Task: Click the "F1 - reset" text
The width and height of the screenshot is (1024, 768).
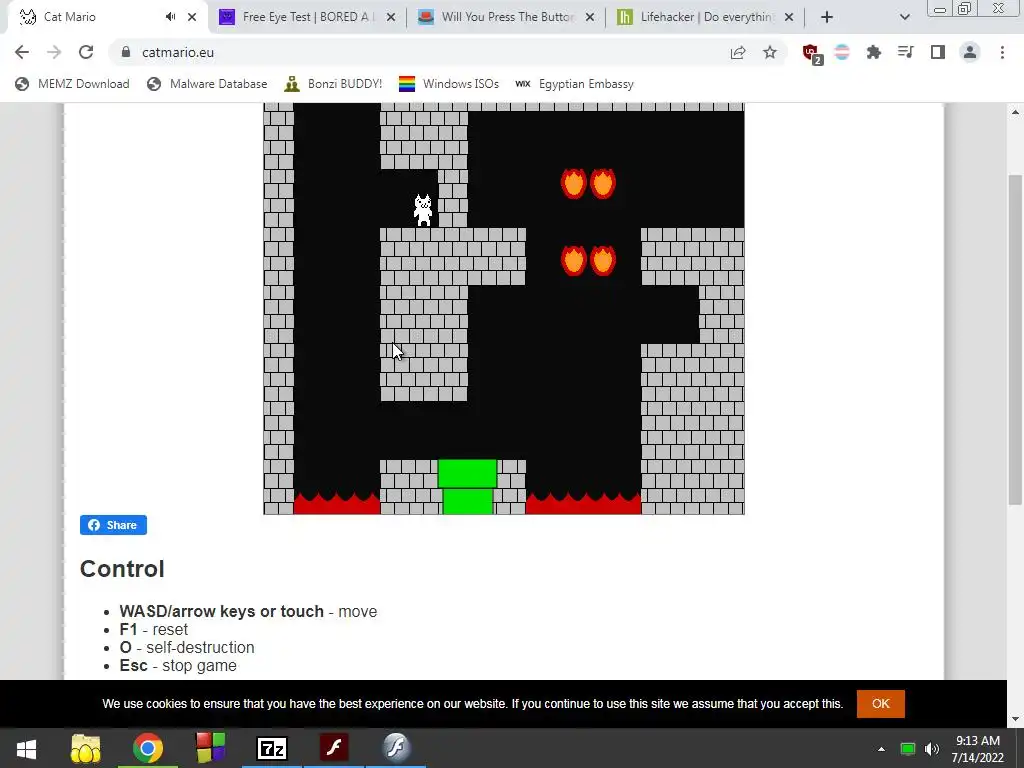Action: [x=153, y=630]
